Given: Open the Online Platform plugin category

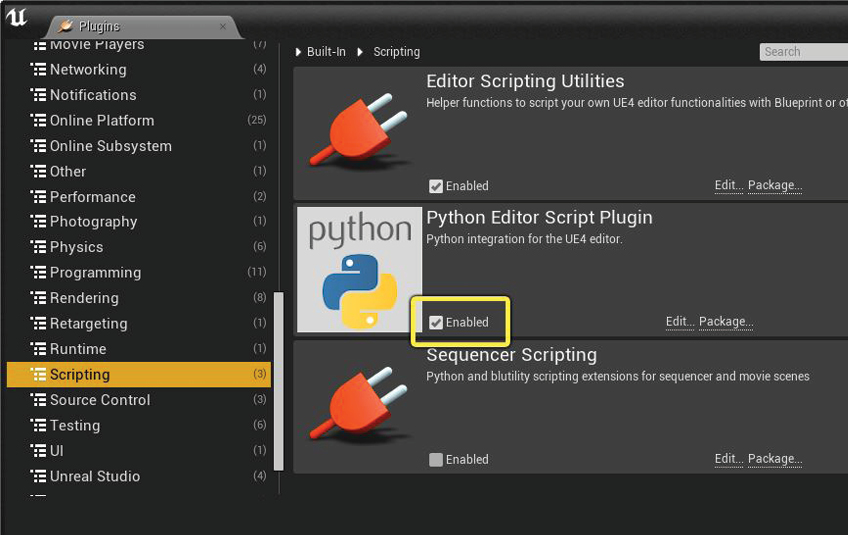Looking at the screenshot, I should click(102, 120).
